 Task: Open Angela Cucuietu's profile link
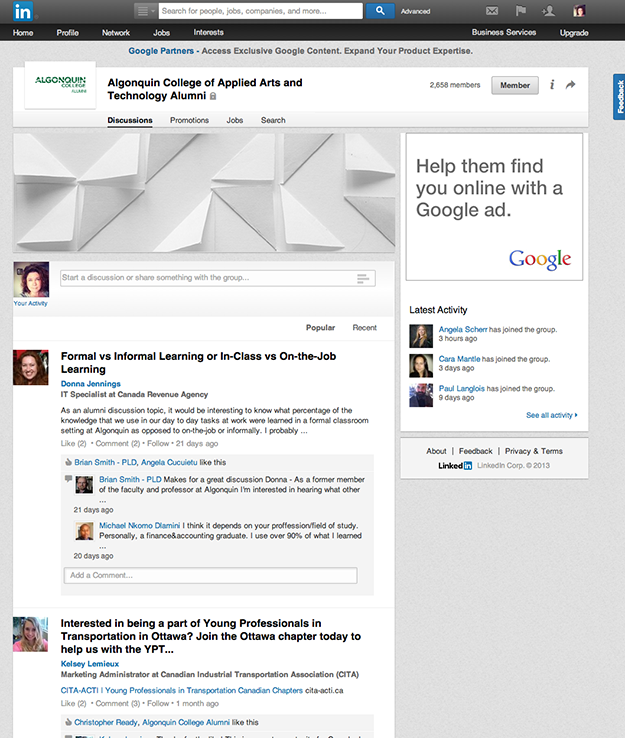(169, 462)
